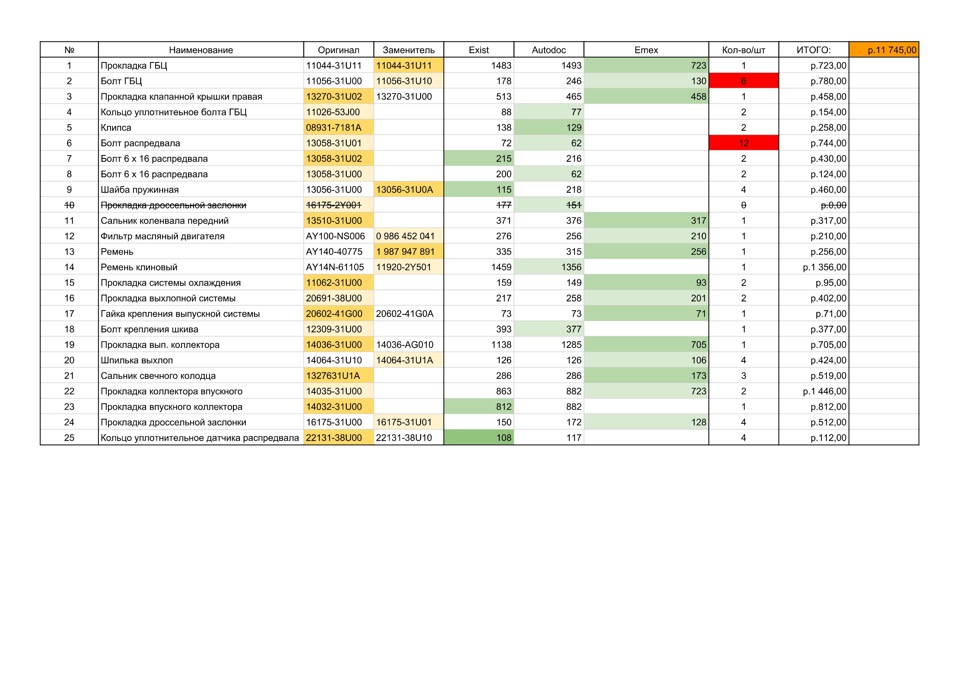
Task: Select replacement number 1 987 947 891
Action: pyautogui.click(x=408, y=252)
